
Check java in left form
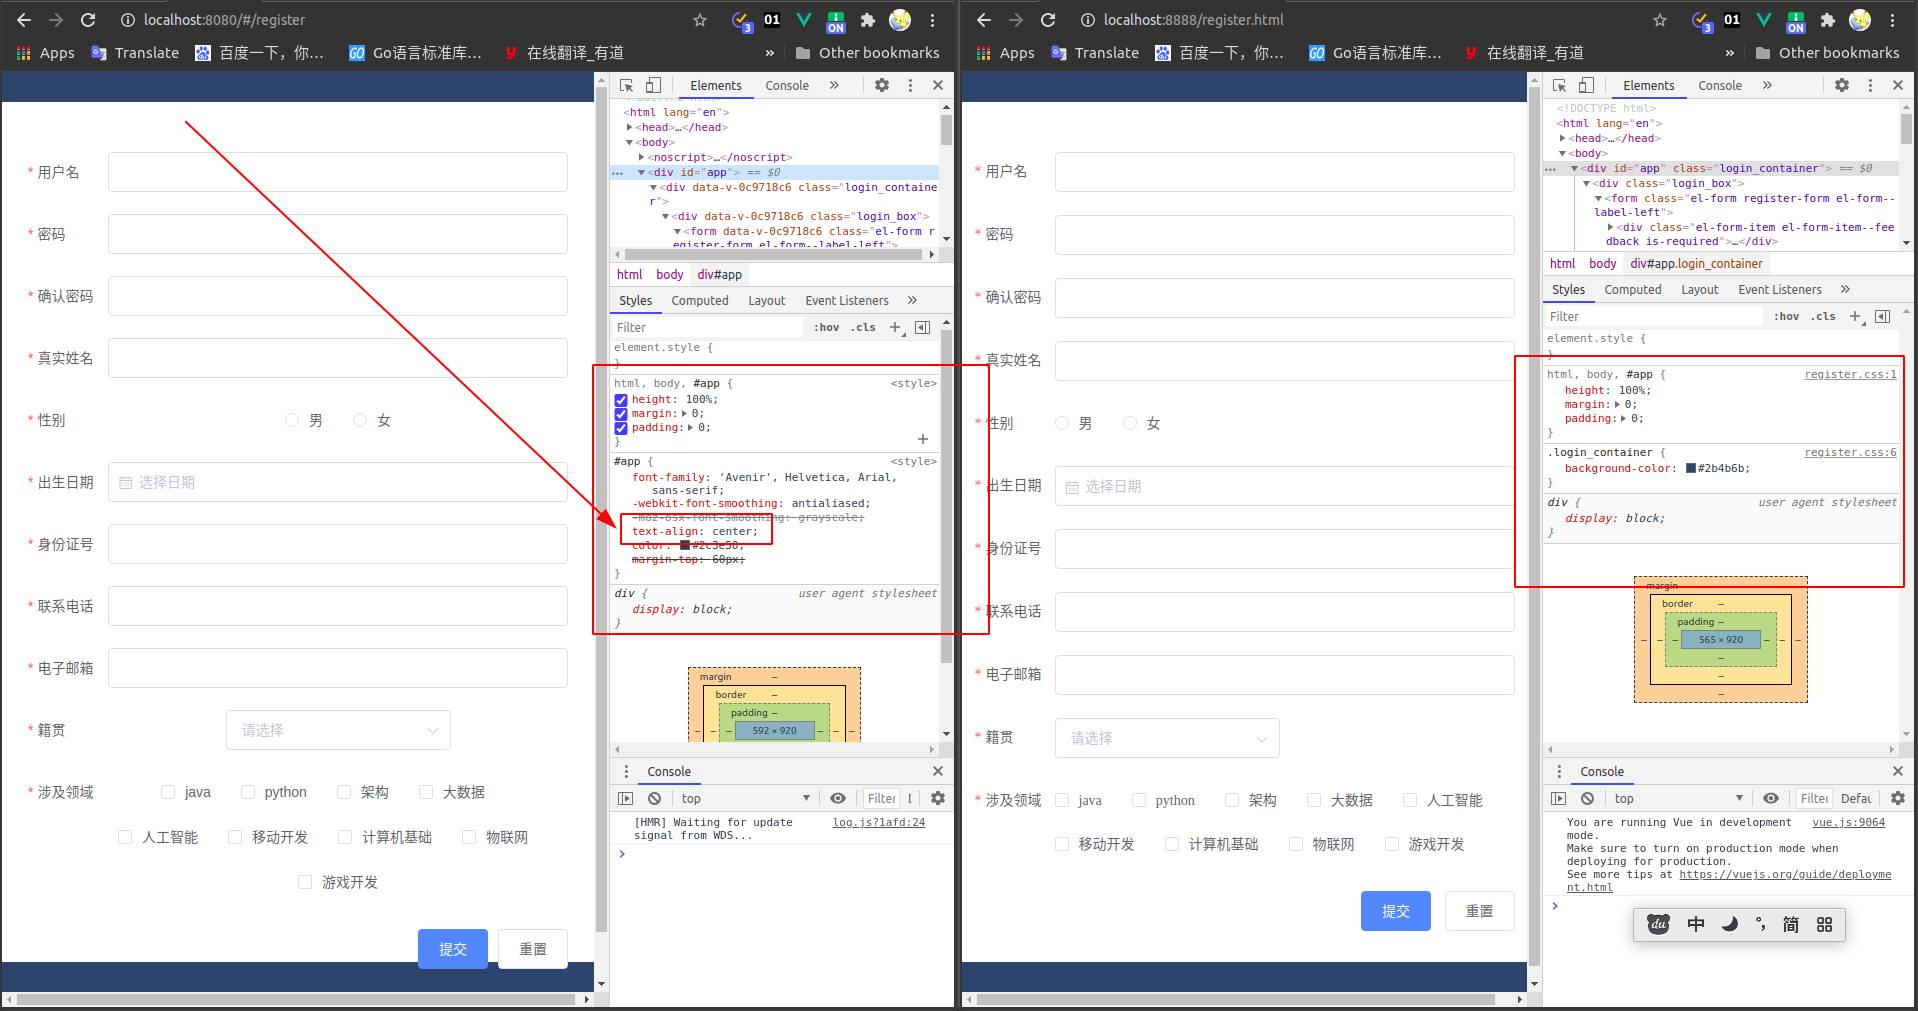pyautogui.click(x=168, y=792)
